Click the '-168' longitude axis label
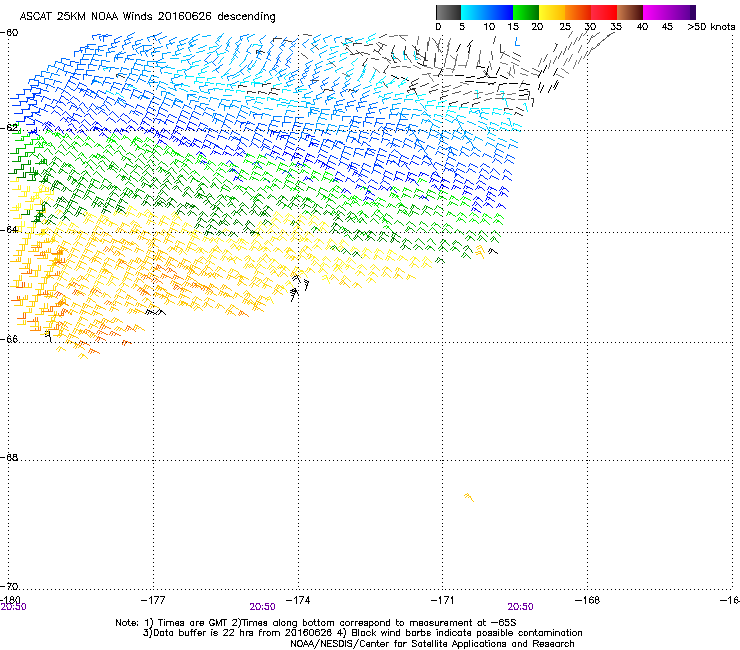The image size is (740, 650). pos(588,600)
